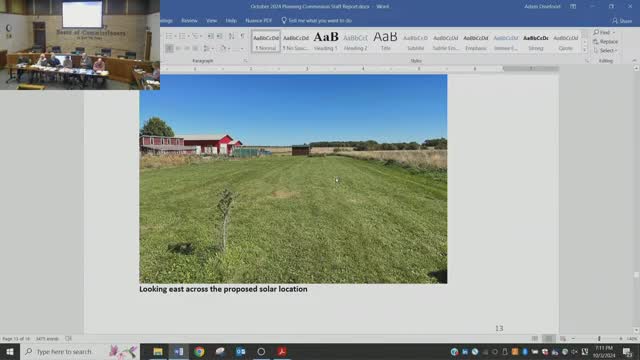Apply Title style
Viewport: 640px width, 360px height.
pyautogui.click(x=386, y=41)
